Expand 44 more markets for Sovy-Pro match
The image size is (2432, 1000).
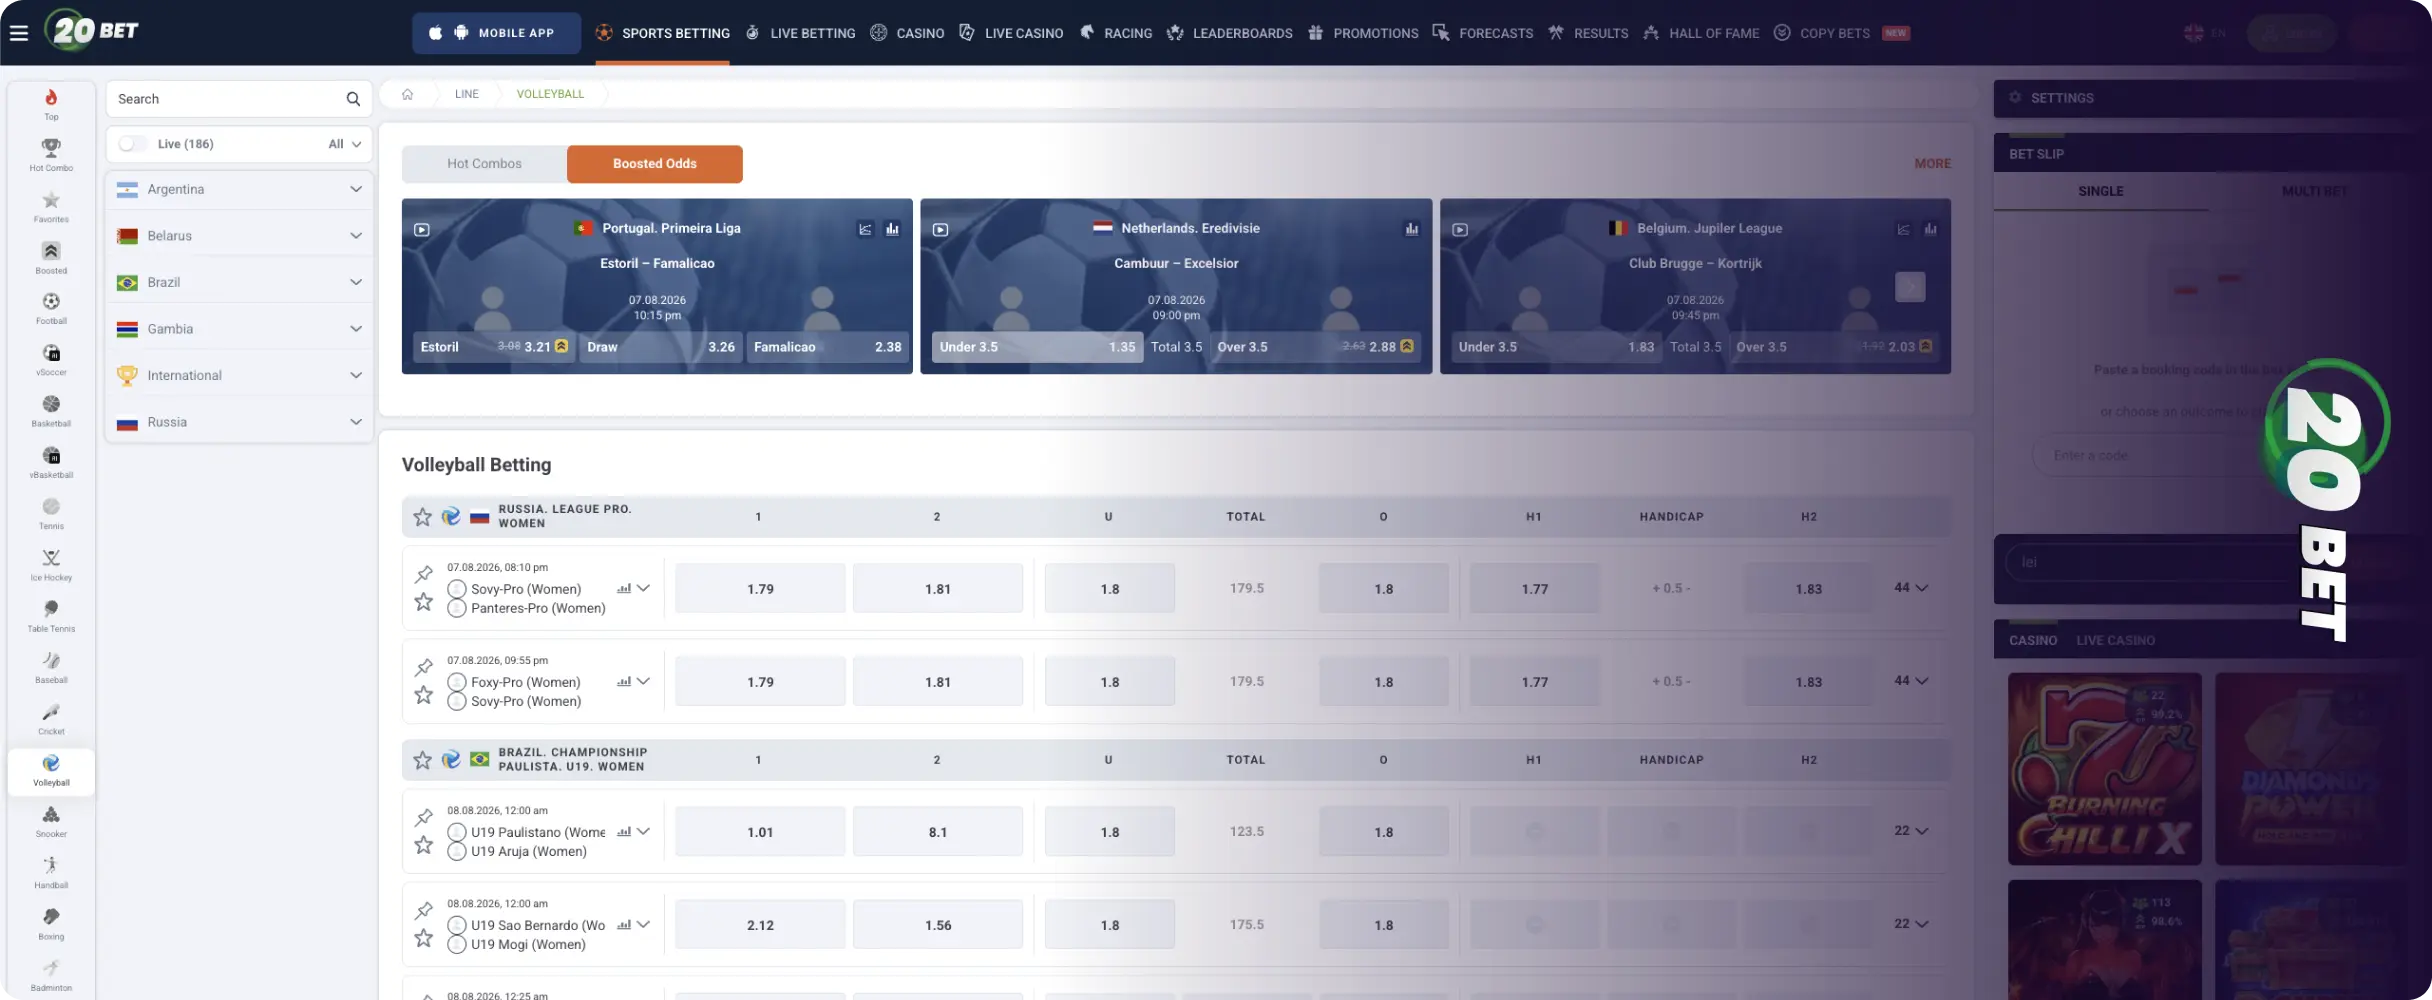[1911, 588]
